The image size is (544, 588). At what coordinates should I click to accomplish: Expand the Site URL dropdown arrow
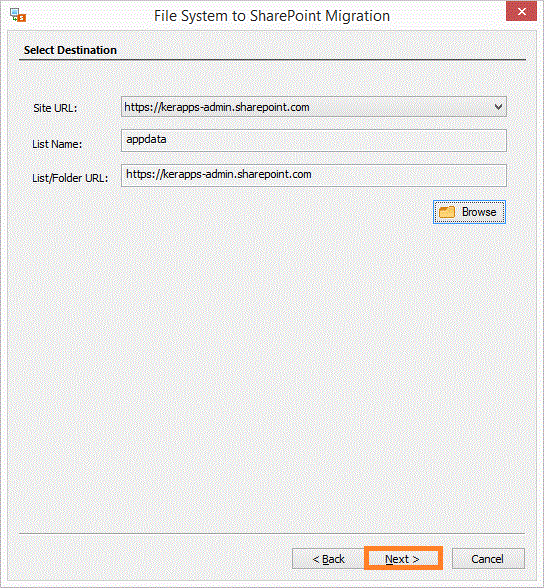click(x=498, y=107)
